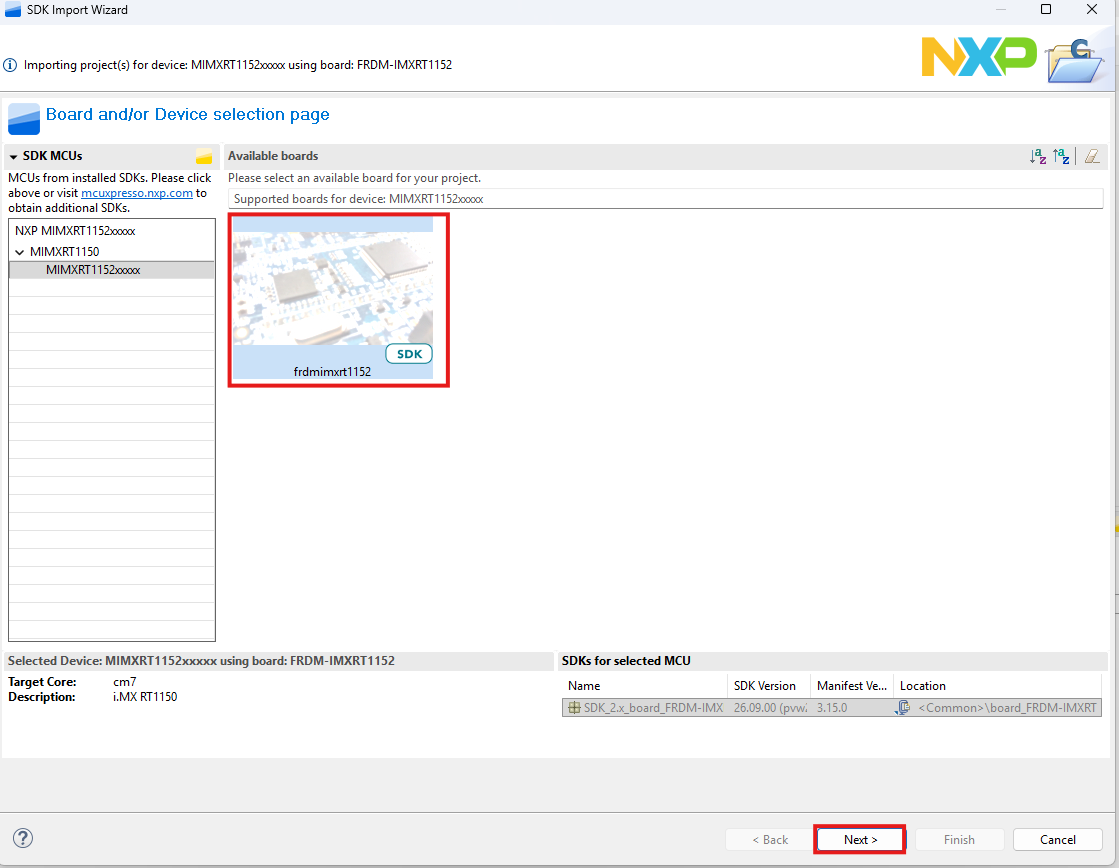Select NXP MIMXRT1152xxxxx entry
Image resolution: width=1119 pixels, height=868 pixels.
click(111, 231)
